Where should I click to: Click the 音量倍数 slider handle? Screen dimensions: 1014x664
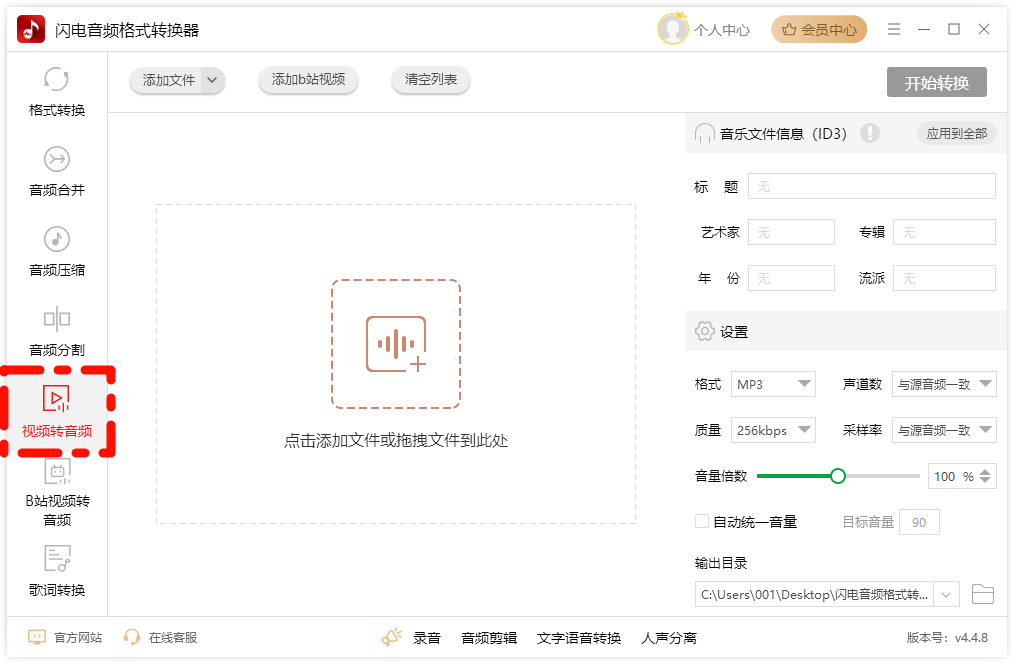(837, 476)
